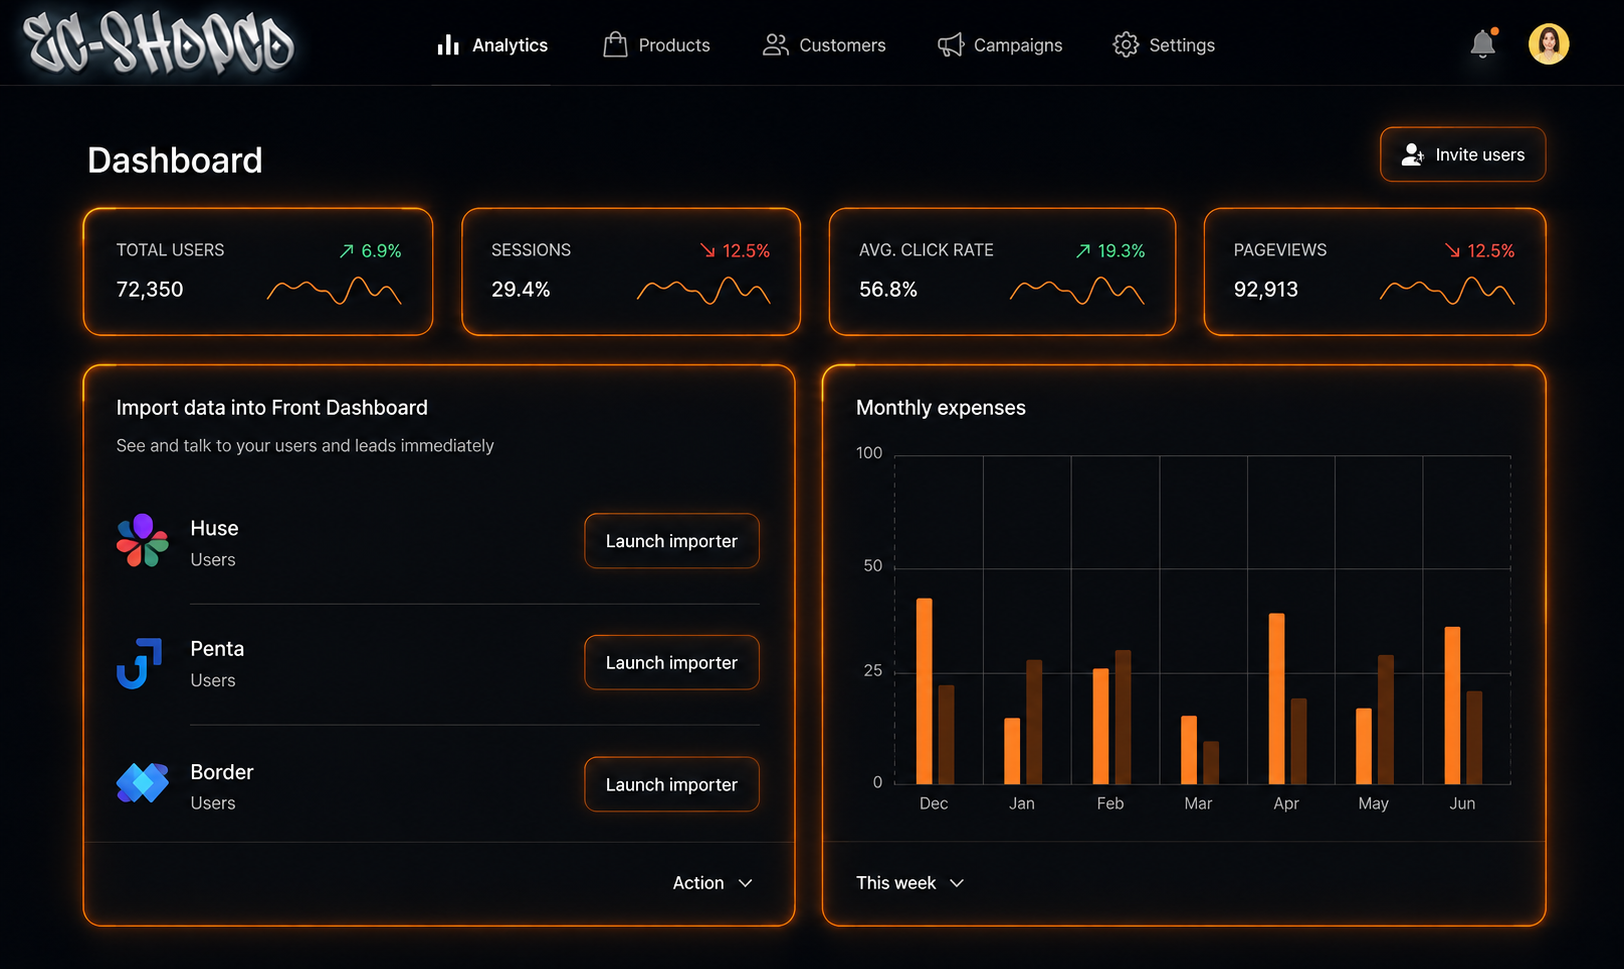The width and height of the screenshot is (1624, 969).
Task: Click the EC-Shop graffiti logo
Action: tap(159, 44)
